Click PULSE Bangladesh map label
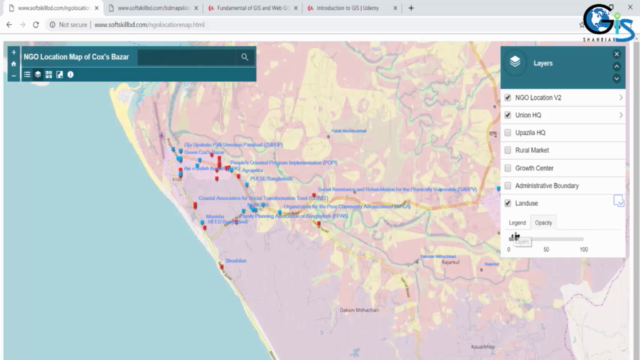 271,179
